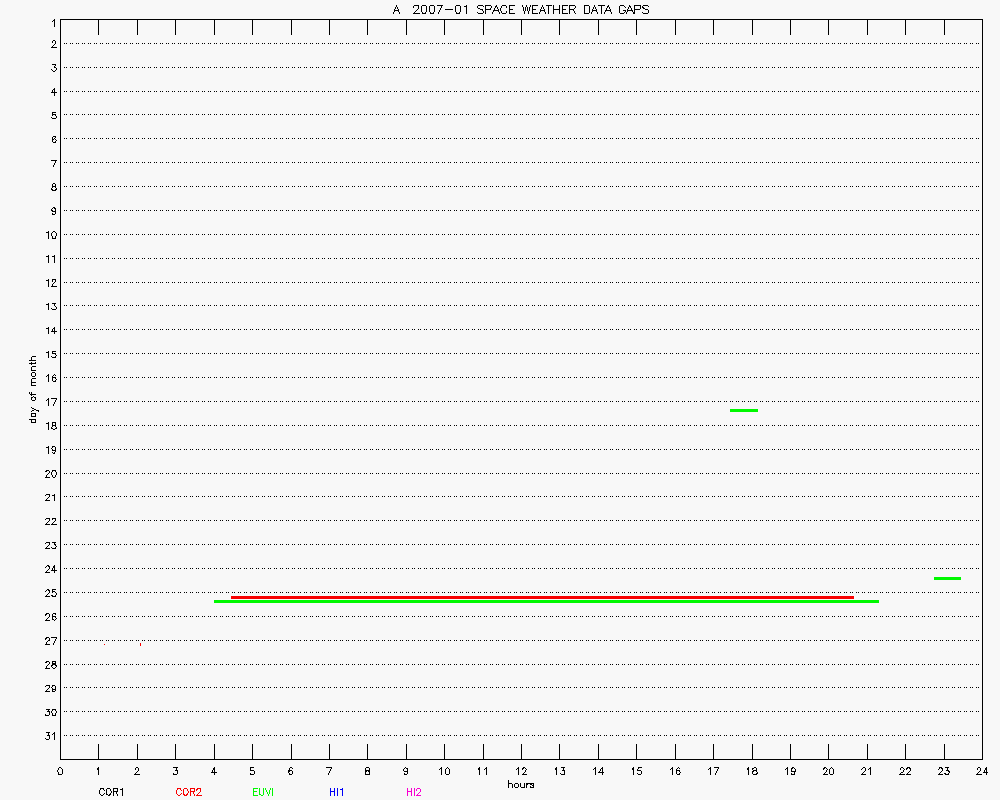This screenshot has width=1000, height=800.
Task: Click the 'hours' x-axis label
Action: [520, 785]
